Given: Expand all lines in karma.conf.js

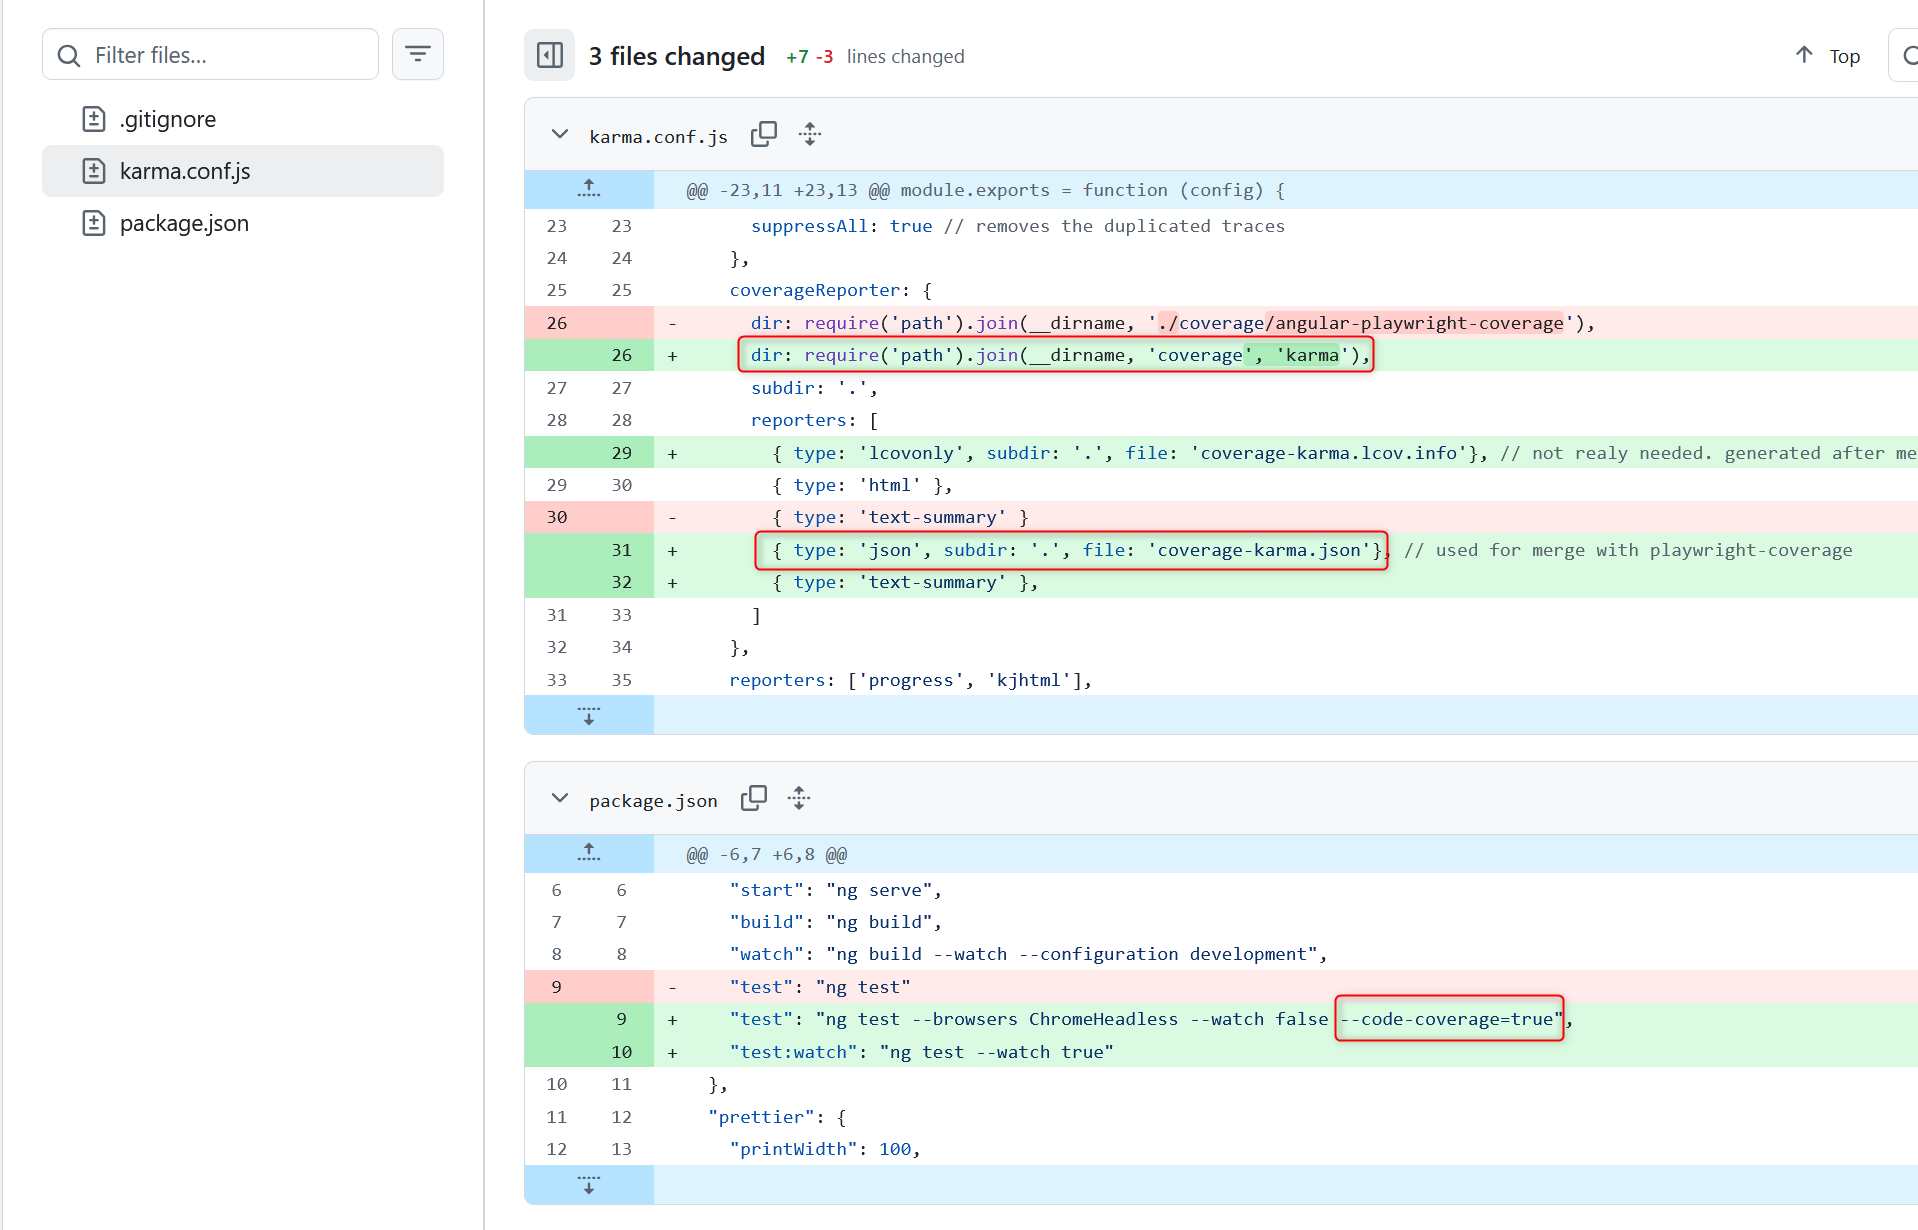Looking at the screenshot, I should (810, 134).
